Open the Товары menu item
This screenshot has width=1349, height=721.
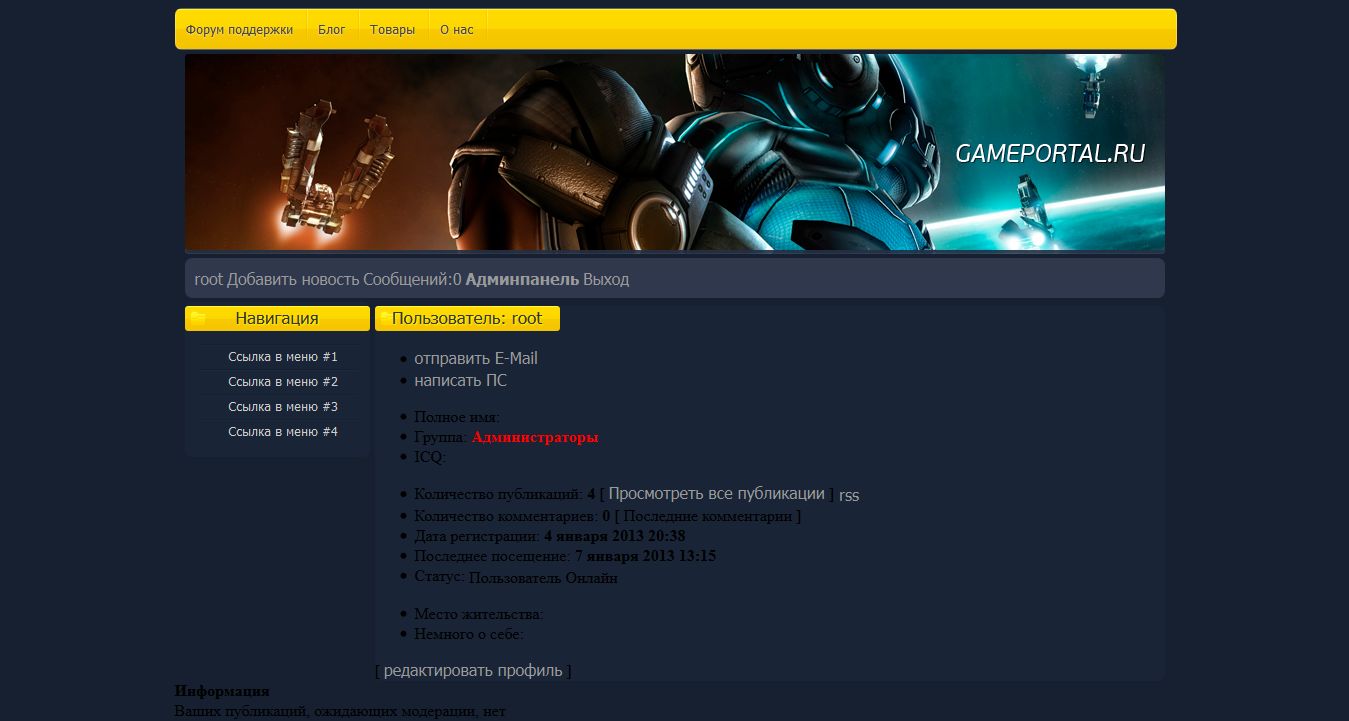[x=393, y=30]
